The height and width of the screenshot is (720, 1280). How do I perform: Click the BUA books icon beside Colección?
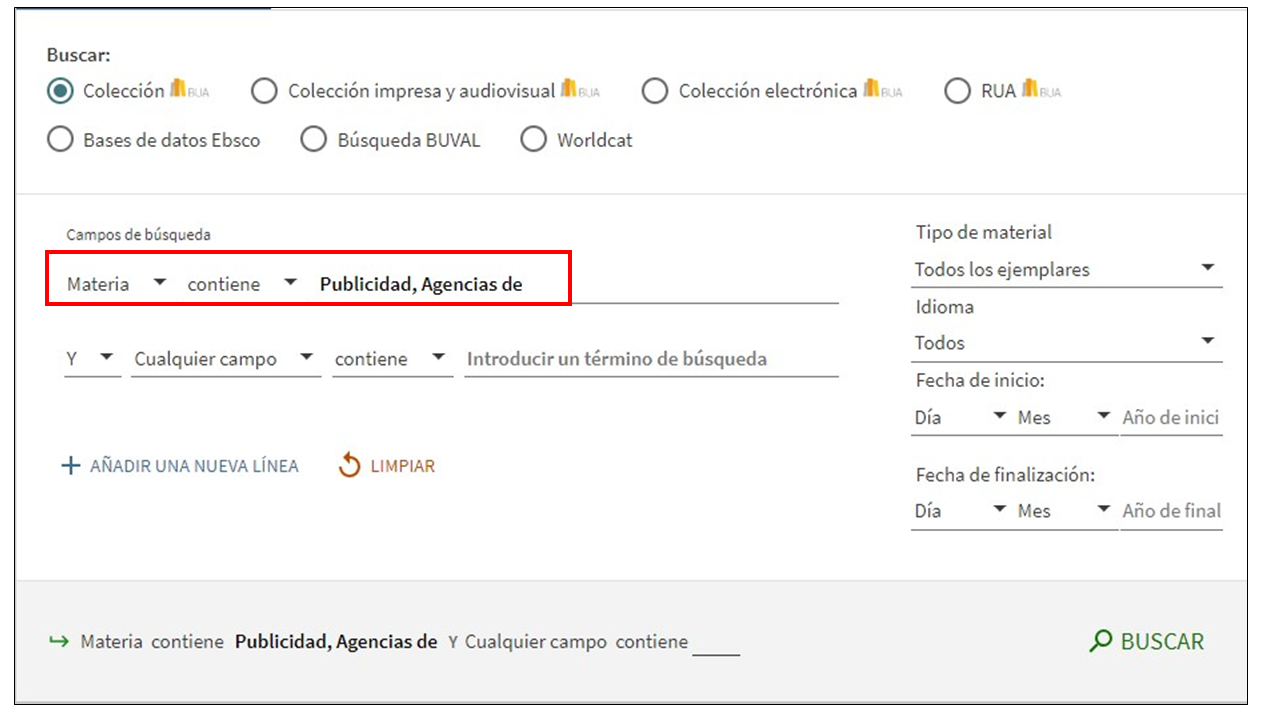tap(189, 90)
